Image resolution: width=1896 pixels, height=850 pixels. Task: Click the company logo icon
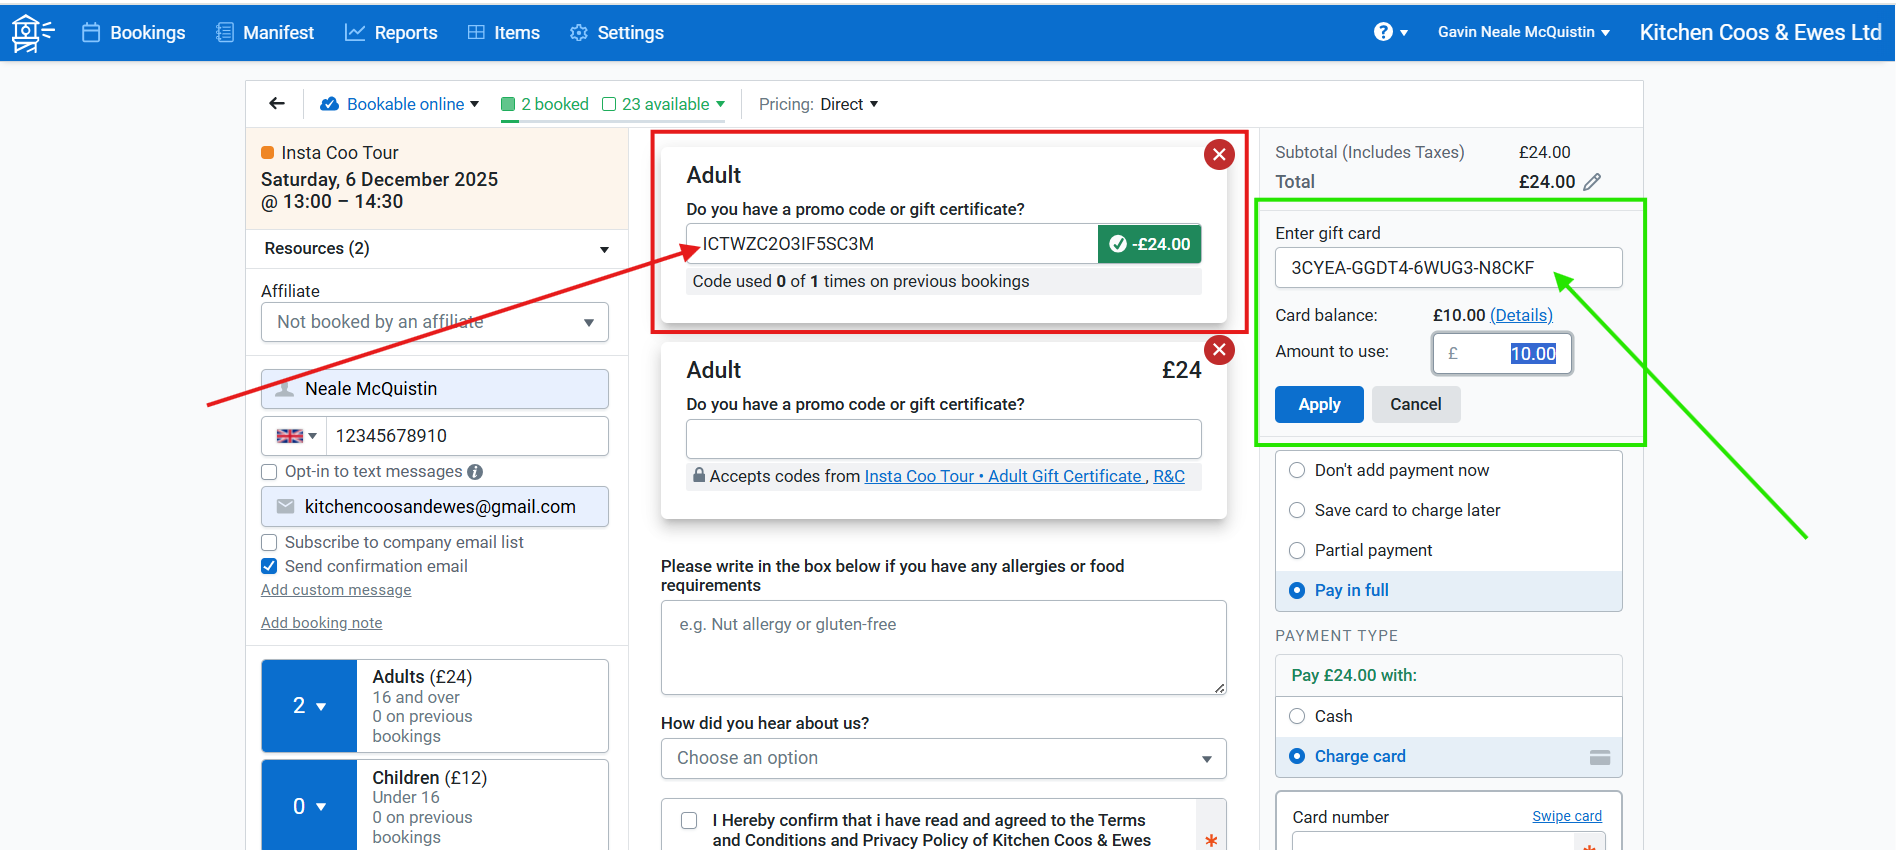[x=32, y=33]
